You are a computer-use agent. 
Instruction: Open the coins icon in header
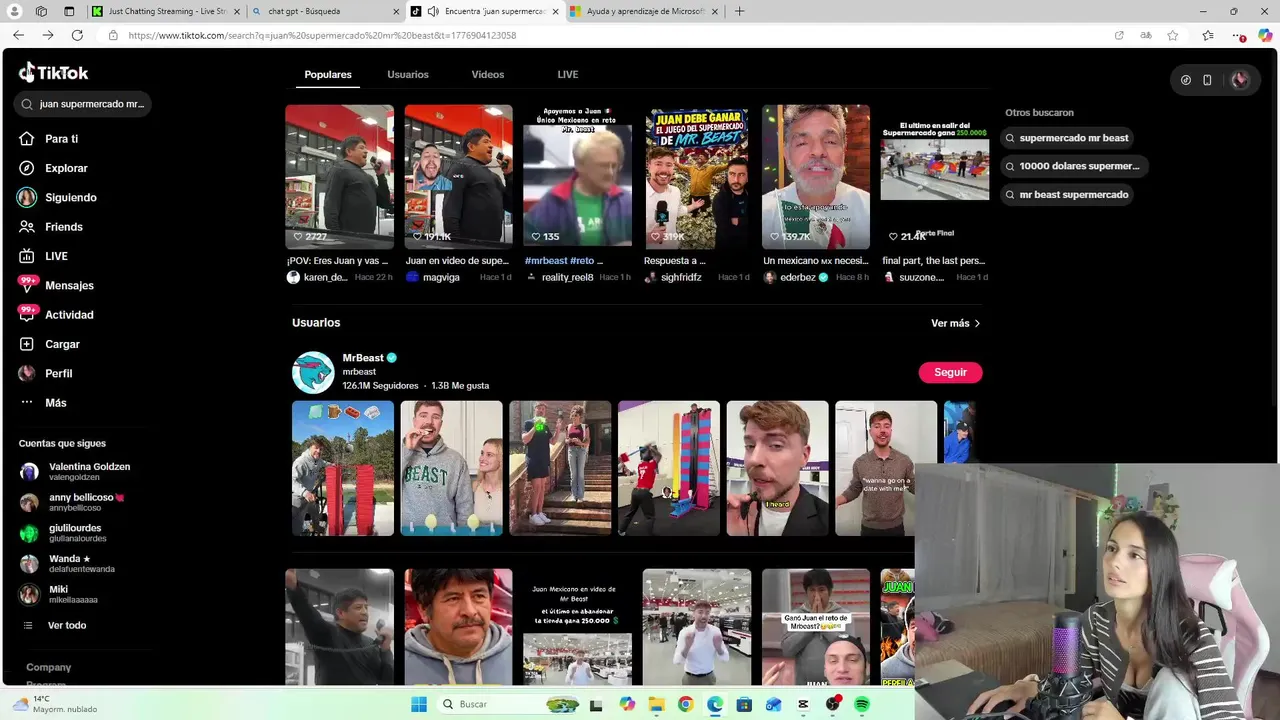(1186, 80)
